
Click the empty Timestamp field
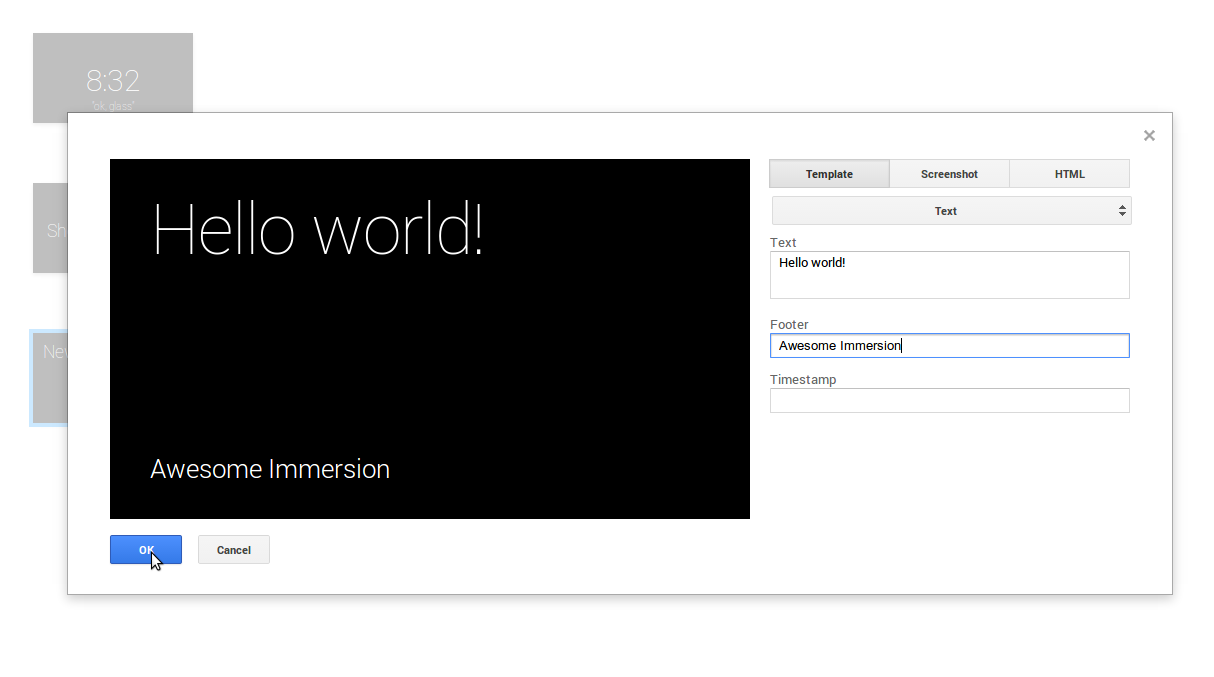pos(949,401)
